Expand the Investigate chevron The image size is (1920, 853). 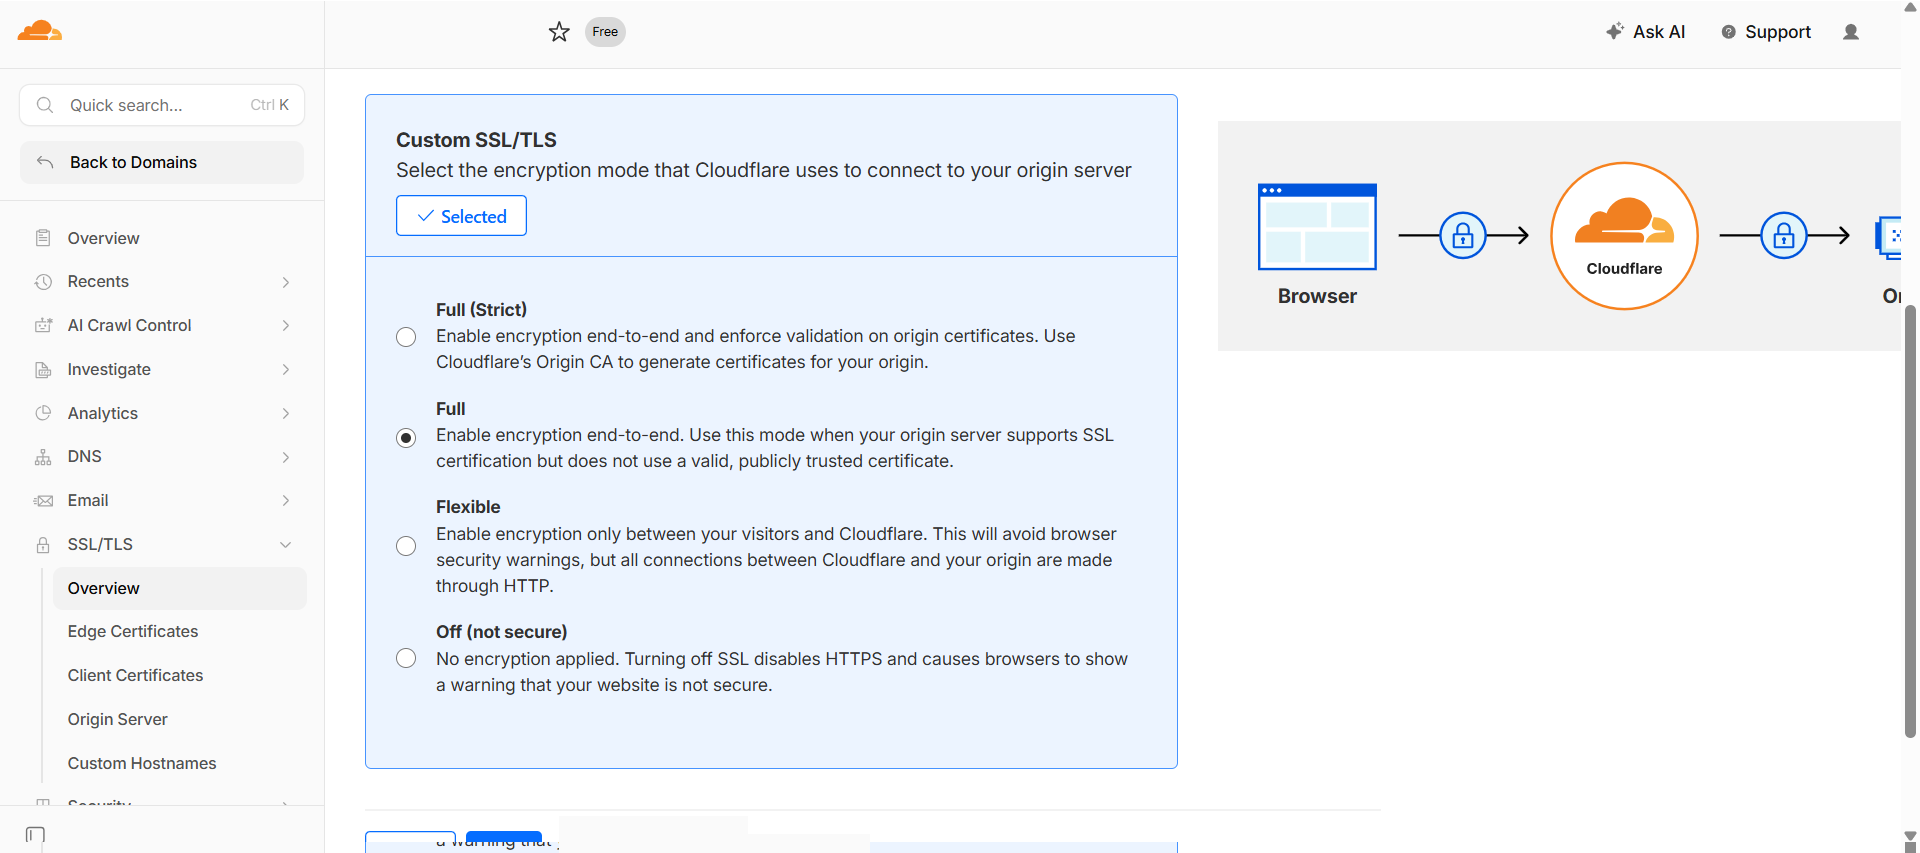286,369
